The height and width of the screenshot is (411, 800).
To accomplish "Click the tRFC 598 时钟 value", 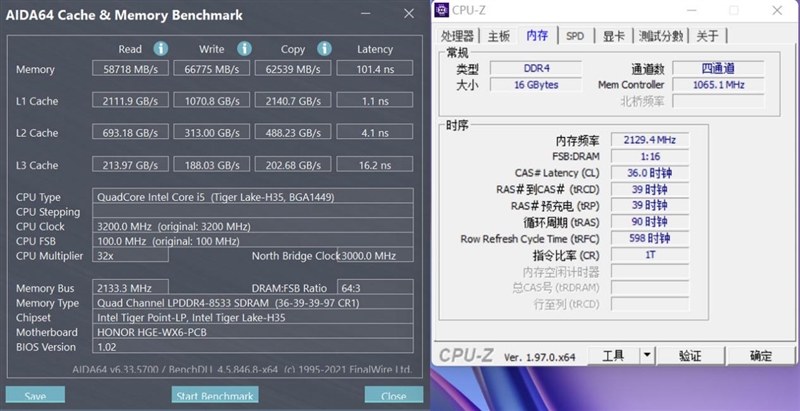I will click(650, 238).
